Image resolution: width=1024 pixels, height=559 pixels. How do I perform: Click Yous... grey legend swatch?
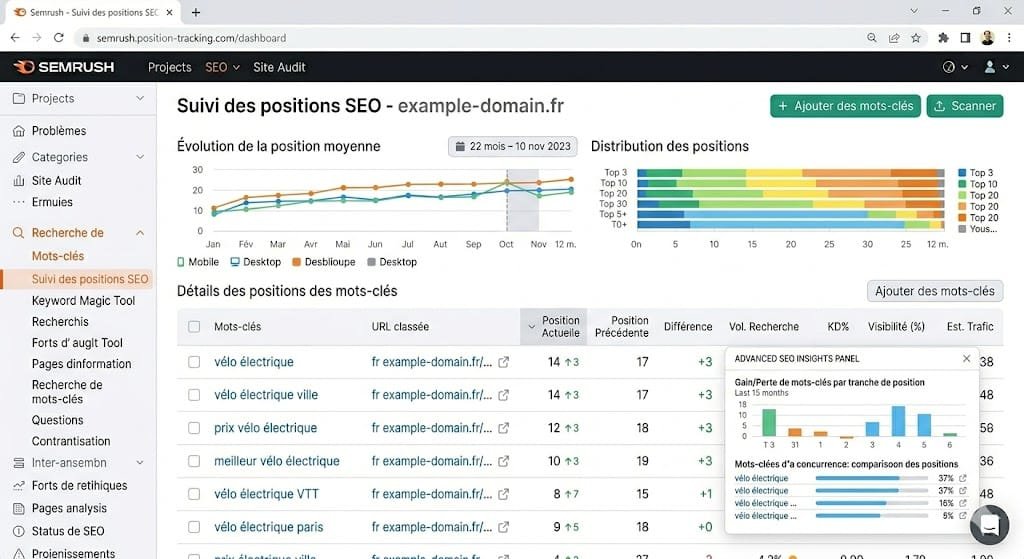[x=962, y=229]
